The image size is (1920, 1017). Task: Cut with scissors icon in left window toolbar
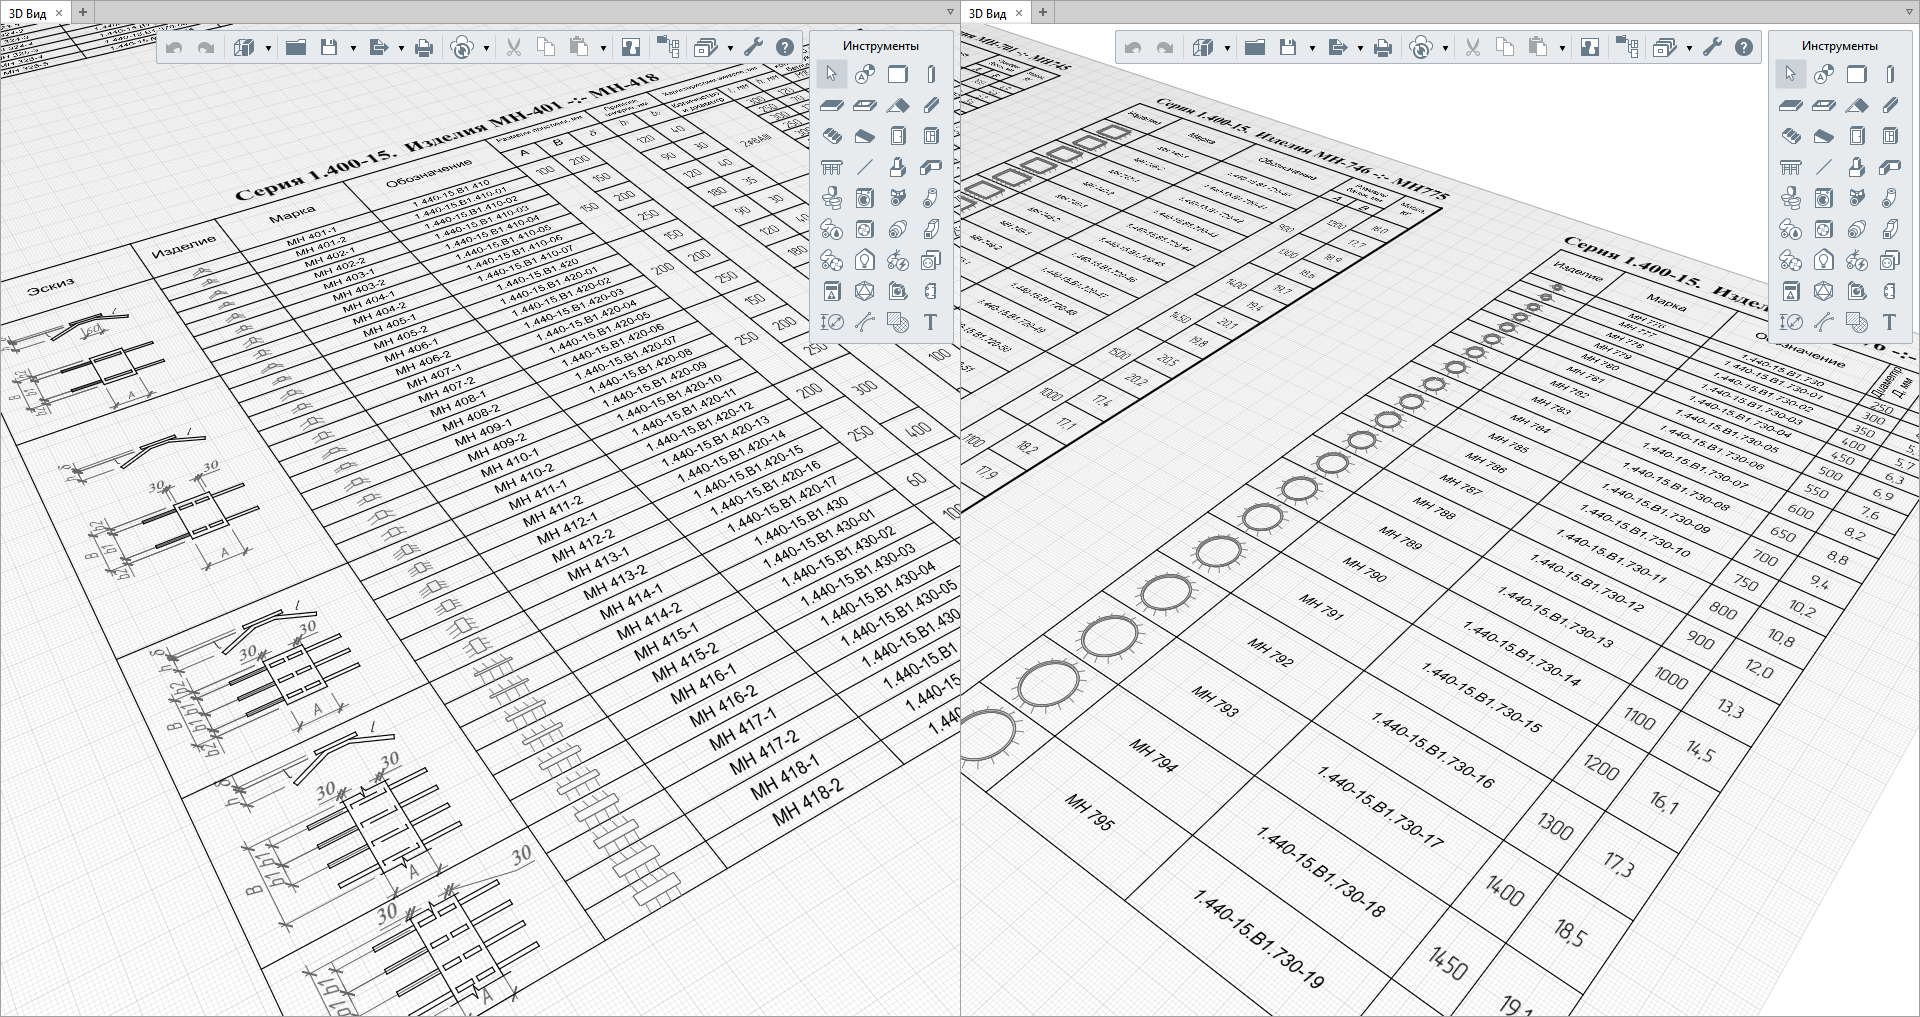514,47
